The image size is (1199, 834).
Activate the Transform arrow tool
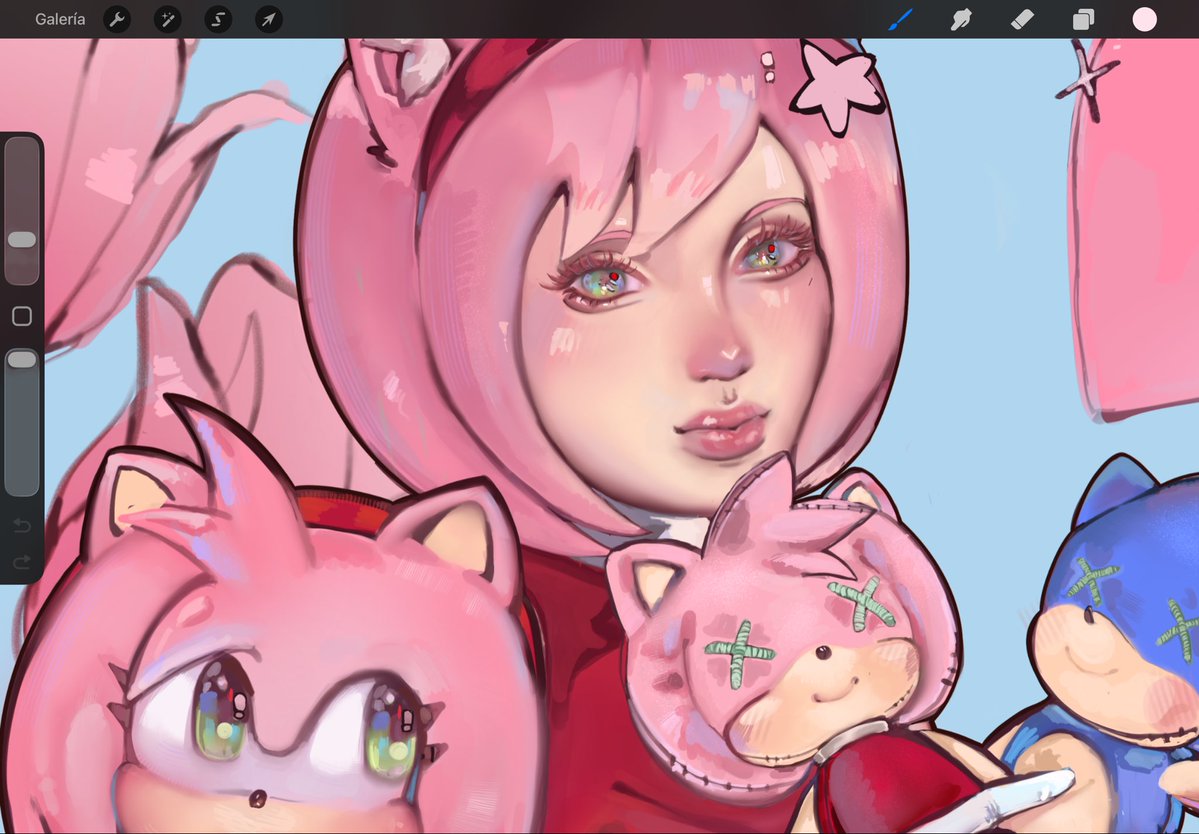(268, 19)
